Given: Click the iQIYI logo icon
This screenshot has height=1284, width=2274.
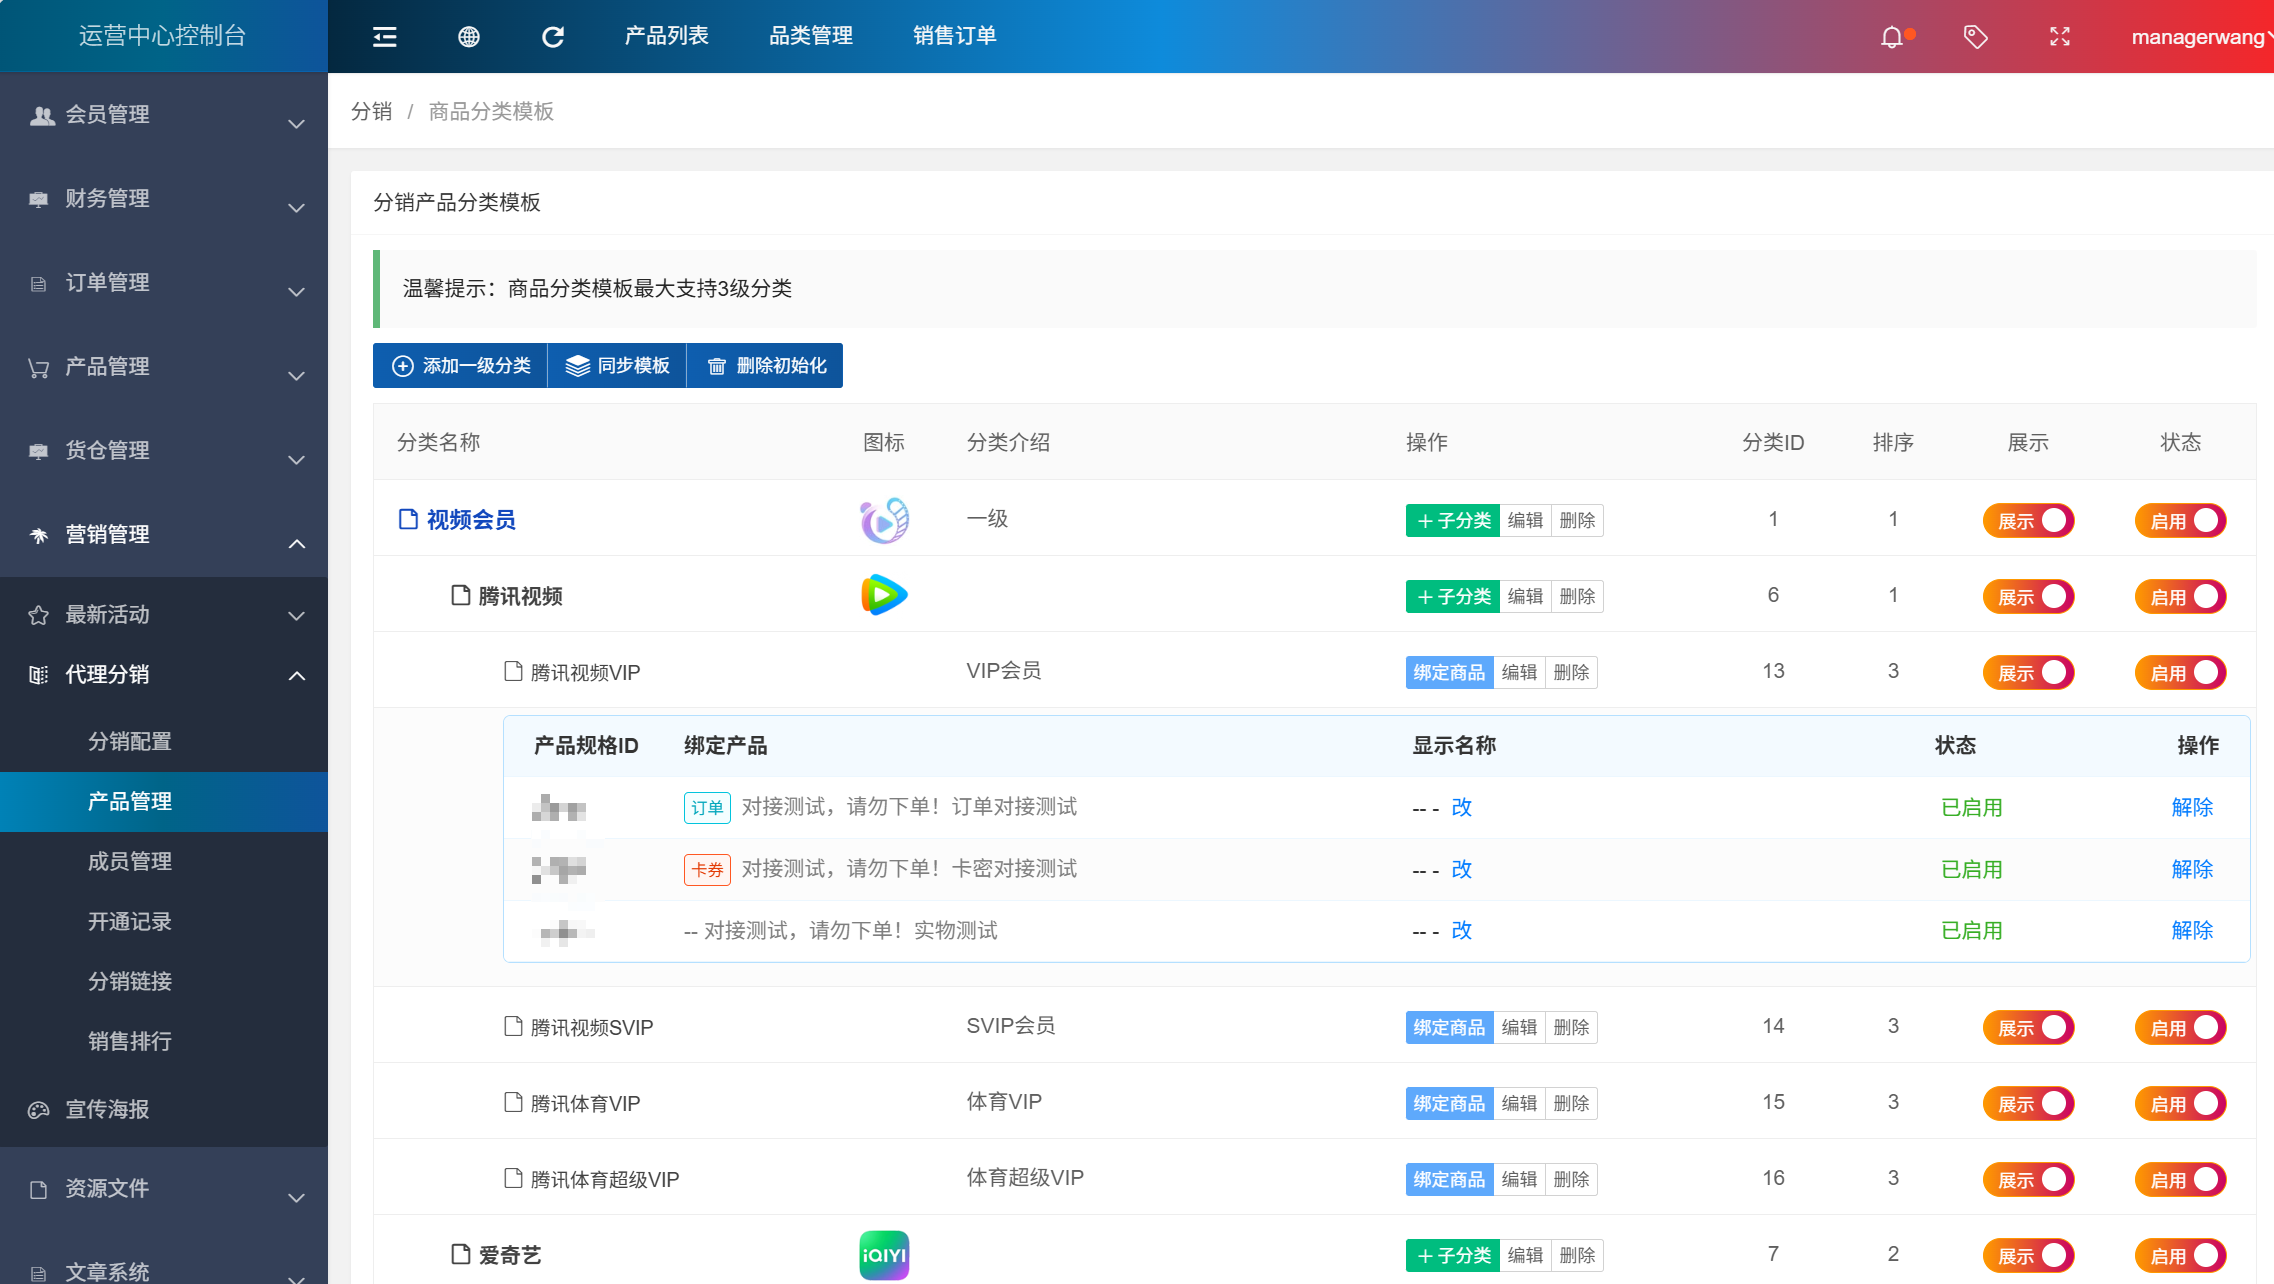Looking at the screenshot, I should (884, 1255).
